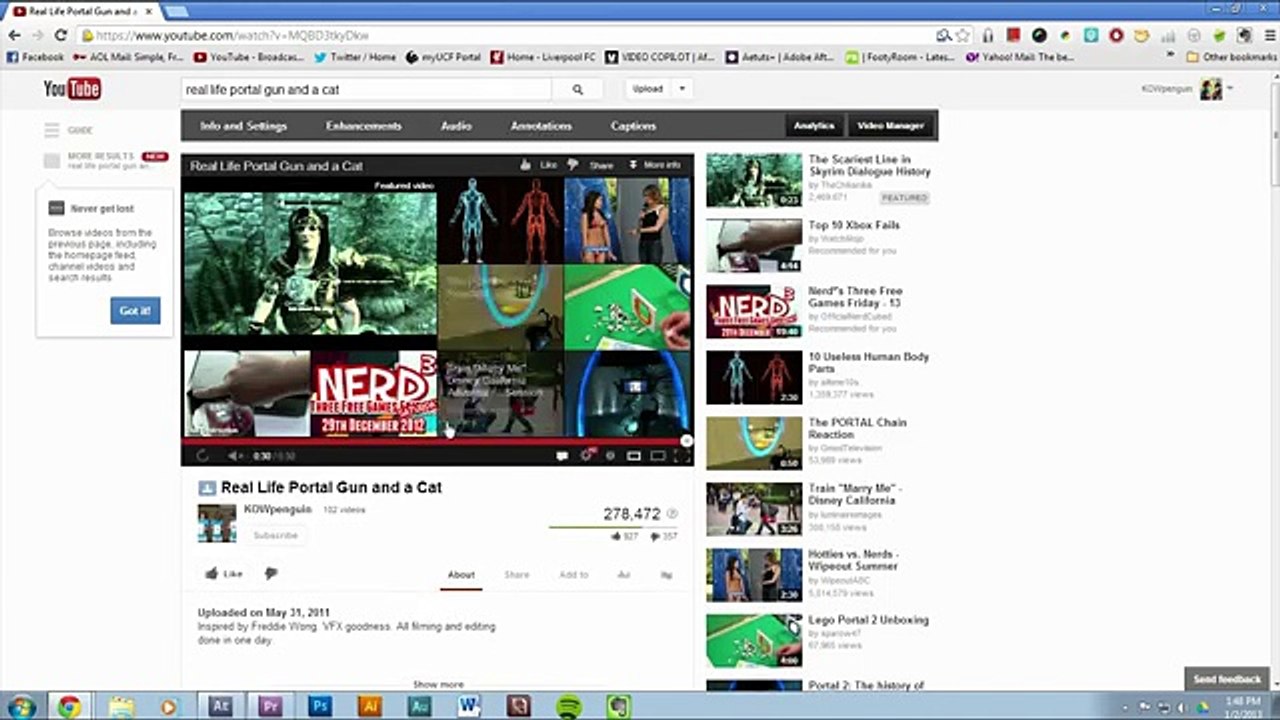Open player settings gear icon
1280x720 pixels.
[587, 456]
